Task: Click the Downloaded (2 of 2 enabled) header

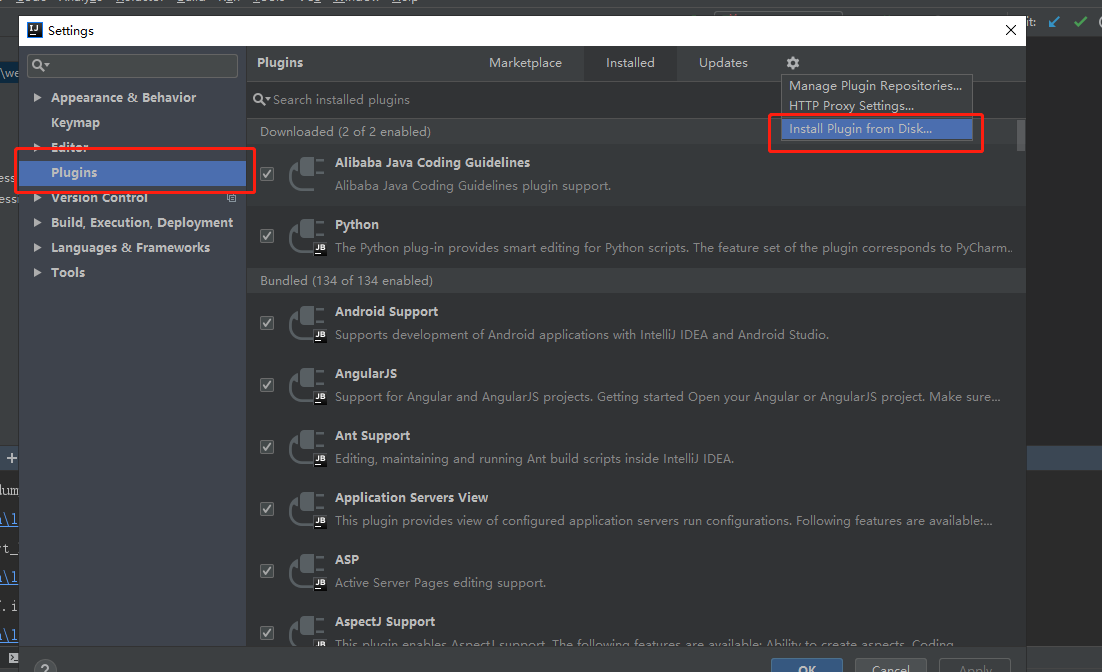Action: (x=345, y=131)
